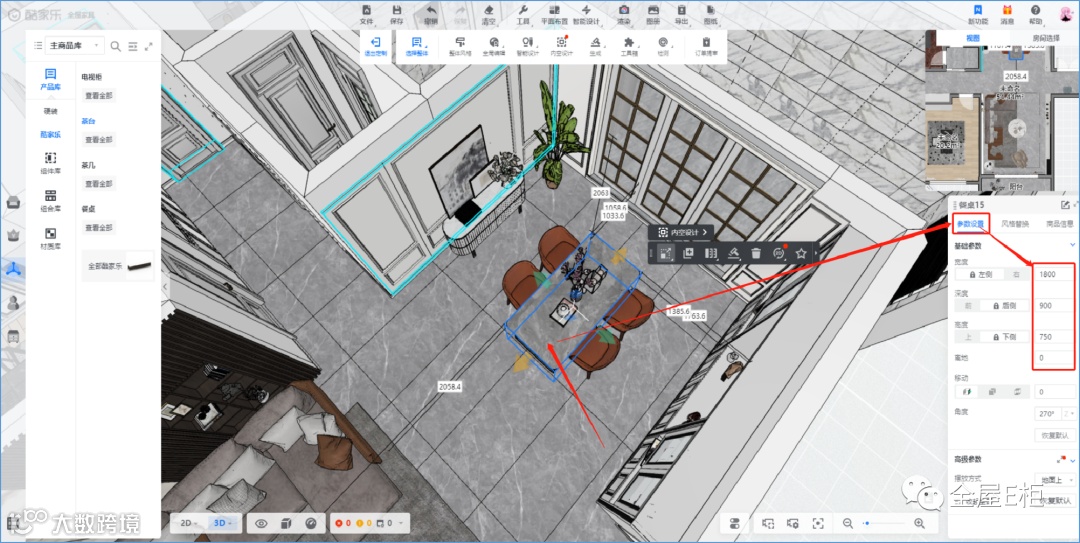Click the search magnifier in library panel

(x=116, y=46)
